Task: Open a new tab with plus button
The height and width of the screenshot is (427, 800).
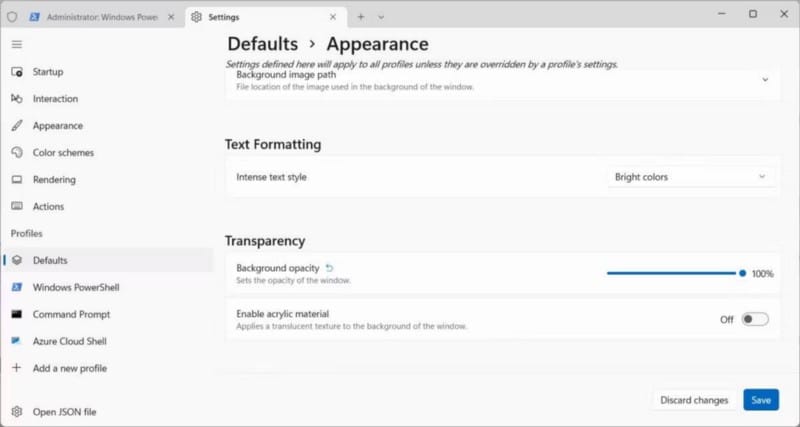Action: point(361,17)
